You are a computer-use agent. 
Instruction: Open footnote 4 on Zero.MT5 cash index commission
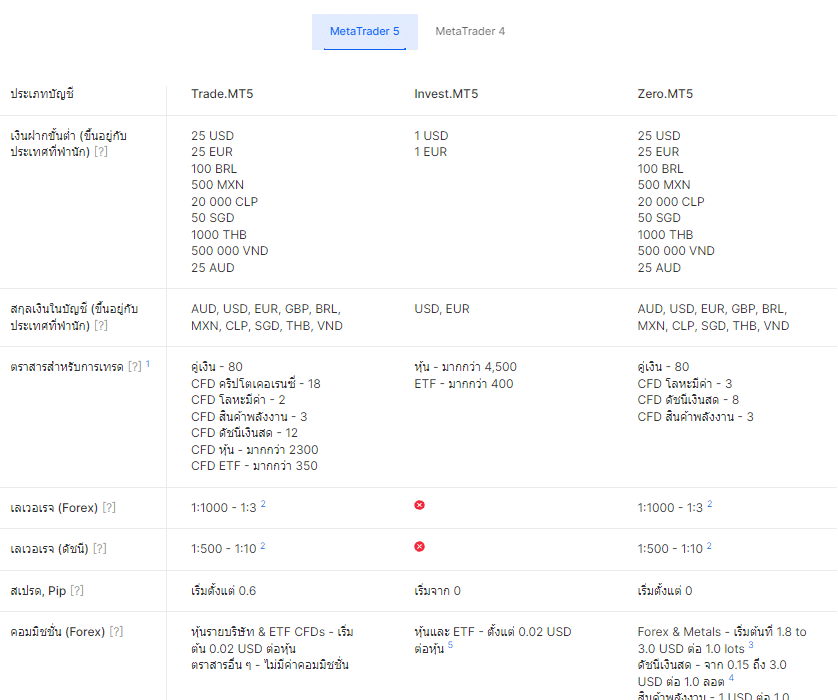(731, 678)
